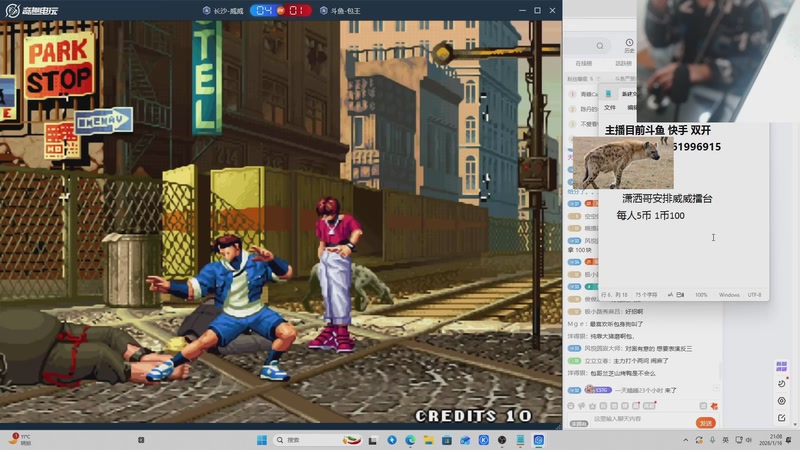This screenshot has height=450, width=800.
Task: Click the text line 每人5币 1币100
Action: (651, 215)
